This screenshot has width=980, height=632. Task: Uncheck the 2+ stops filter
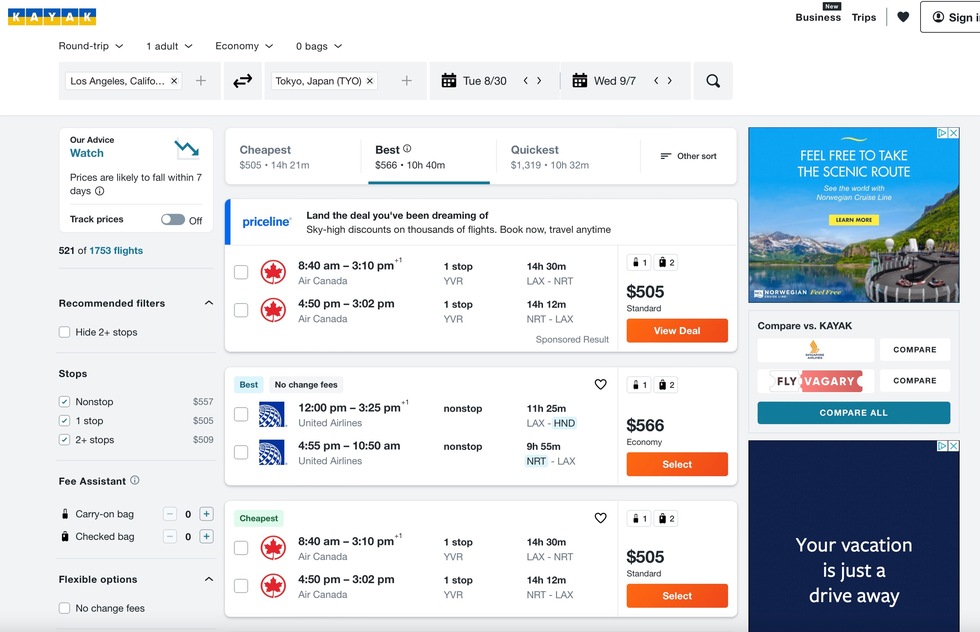[x=64, y=439]
